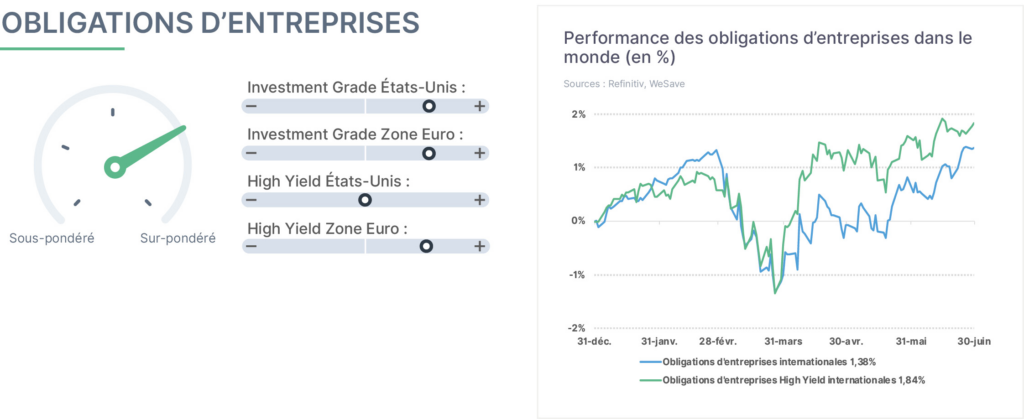Click the Sur-pondéré gauge label
Screen dimensions: 1024x419
pos(178,238)
